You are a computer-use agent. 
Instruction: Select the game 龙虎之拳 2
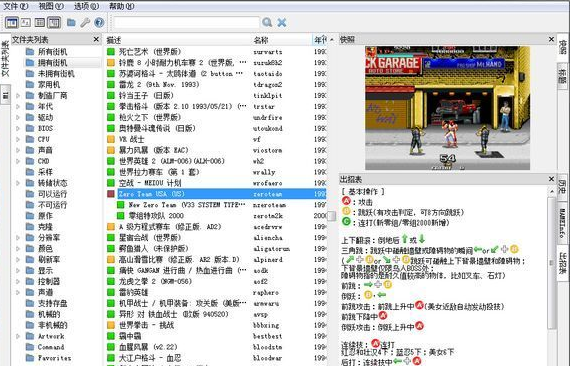click(155, 281)
